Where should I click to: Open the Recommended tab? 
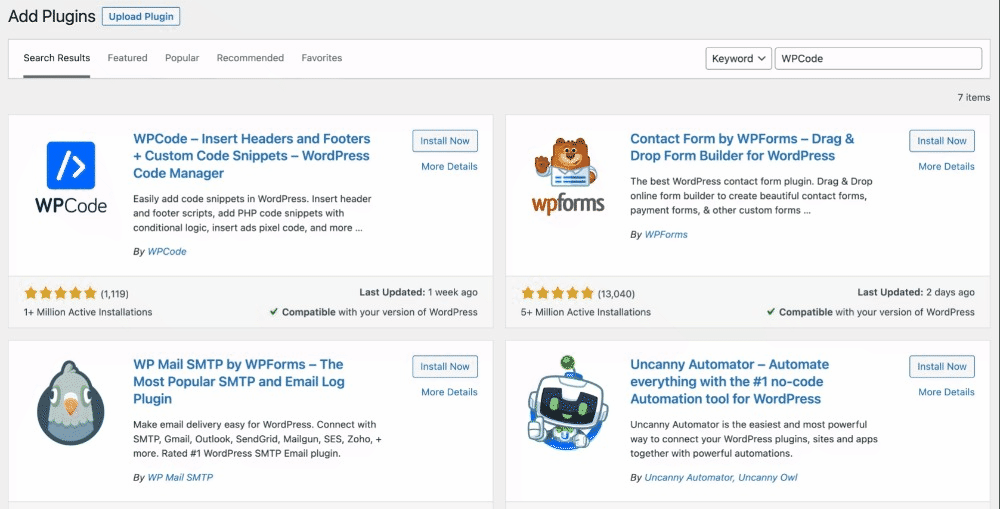(x=250, y=58)
